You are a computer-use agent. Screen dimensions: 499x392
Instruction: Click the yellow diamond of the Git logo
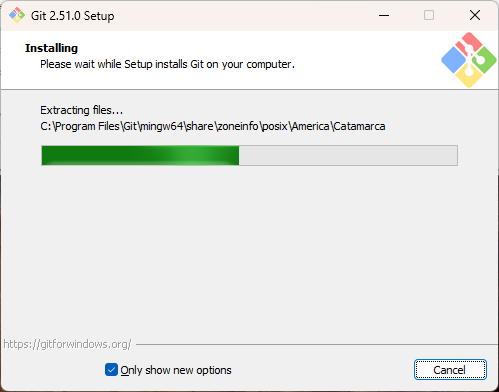pos(469,76)
